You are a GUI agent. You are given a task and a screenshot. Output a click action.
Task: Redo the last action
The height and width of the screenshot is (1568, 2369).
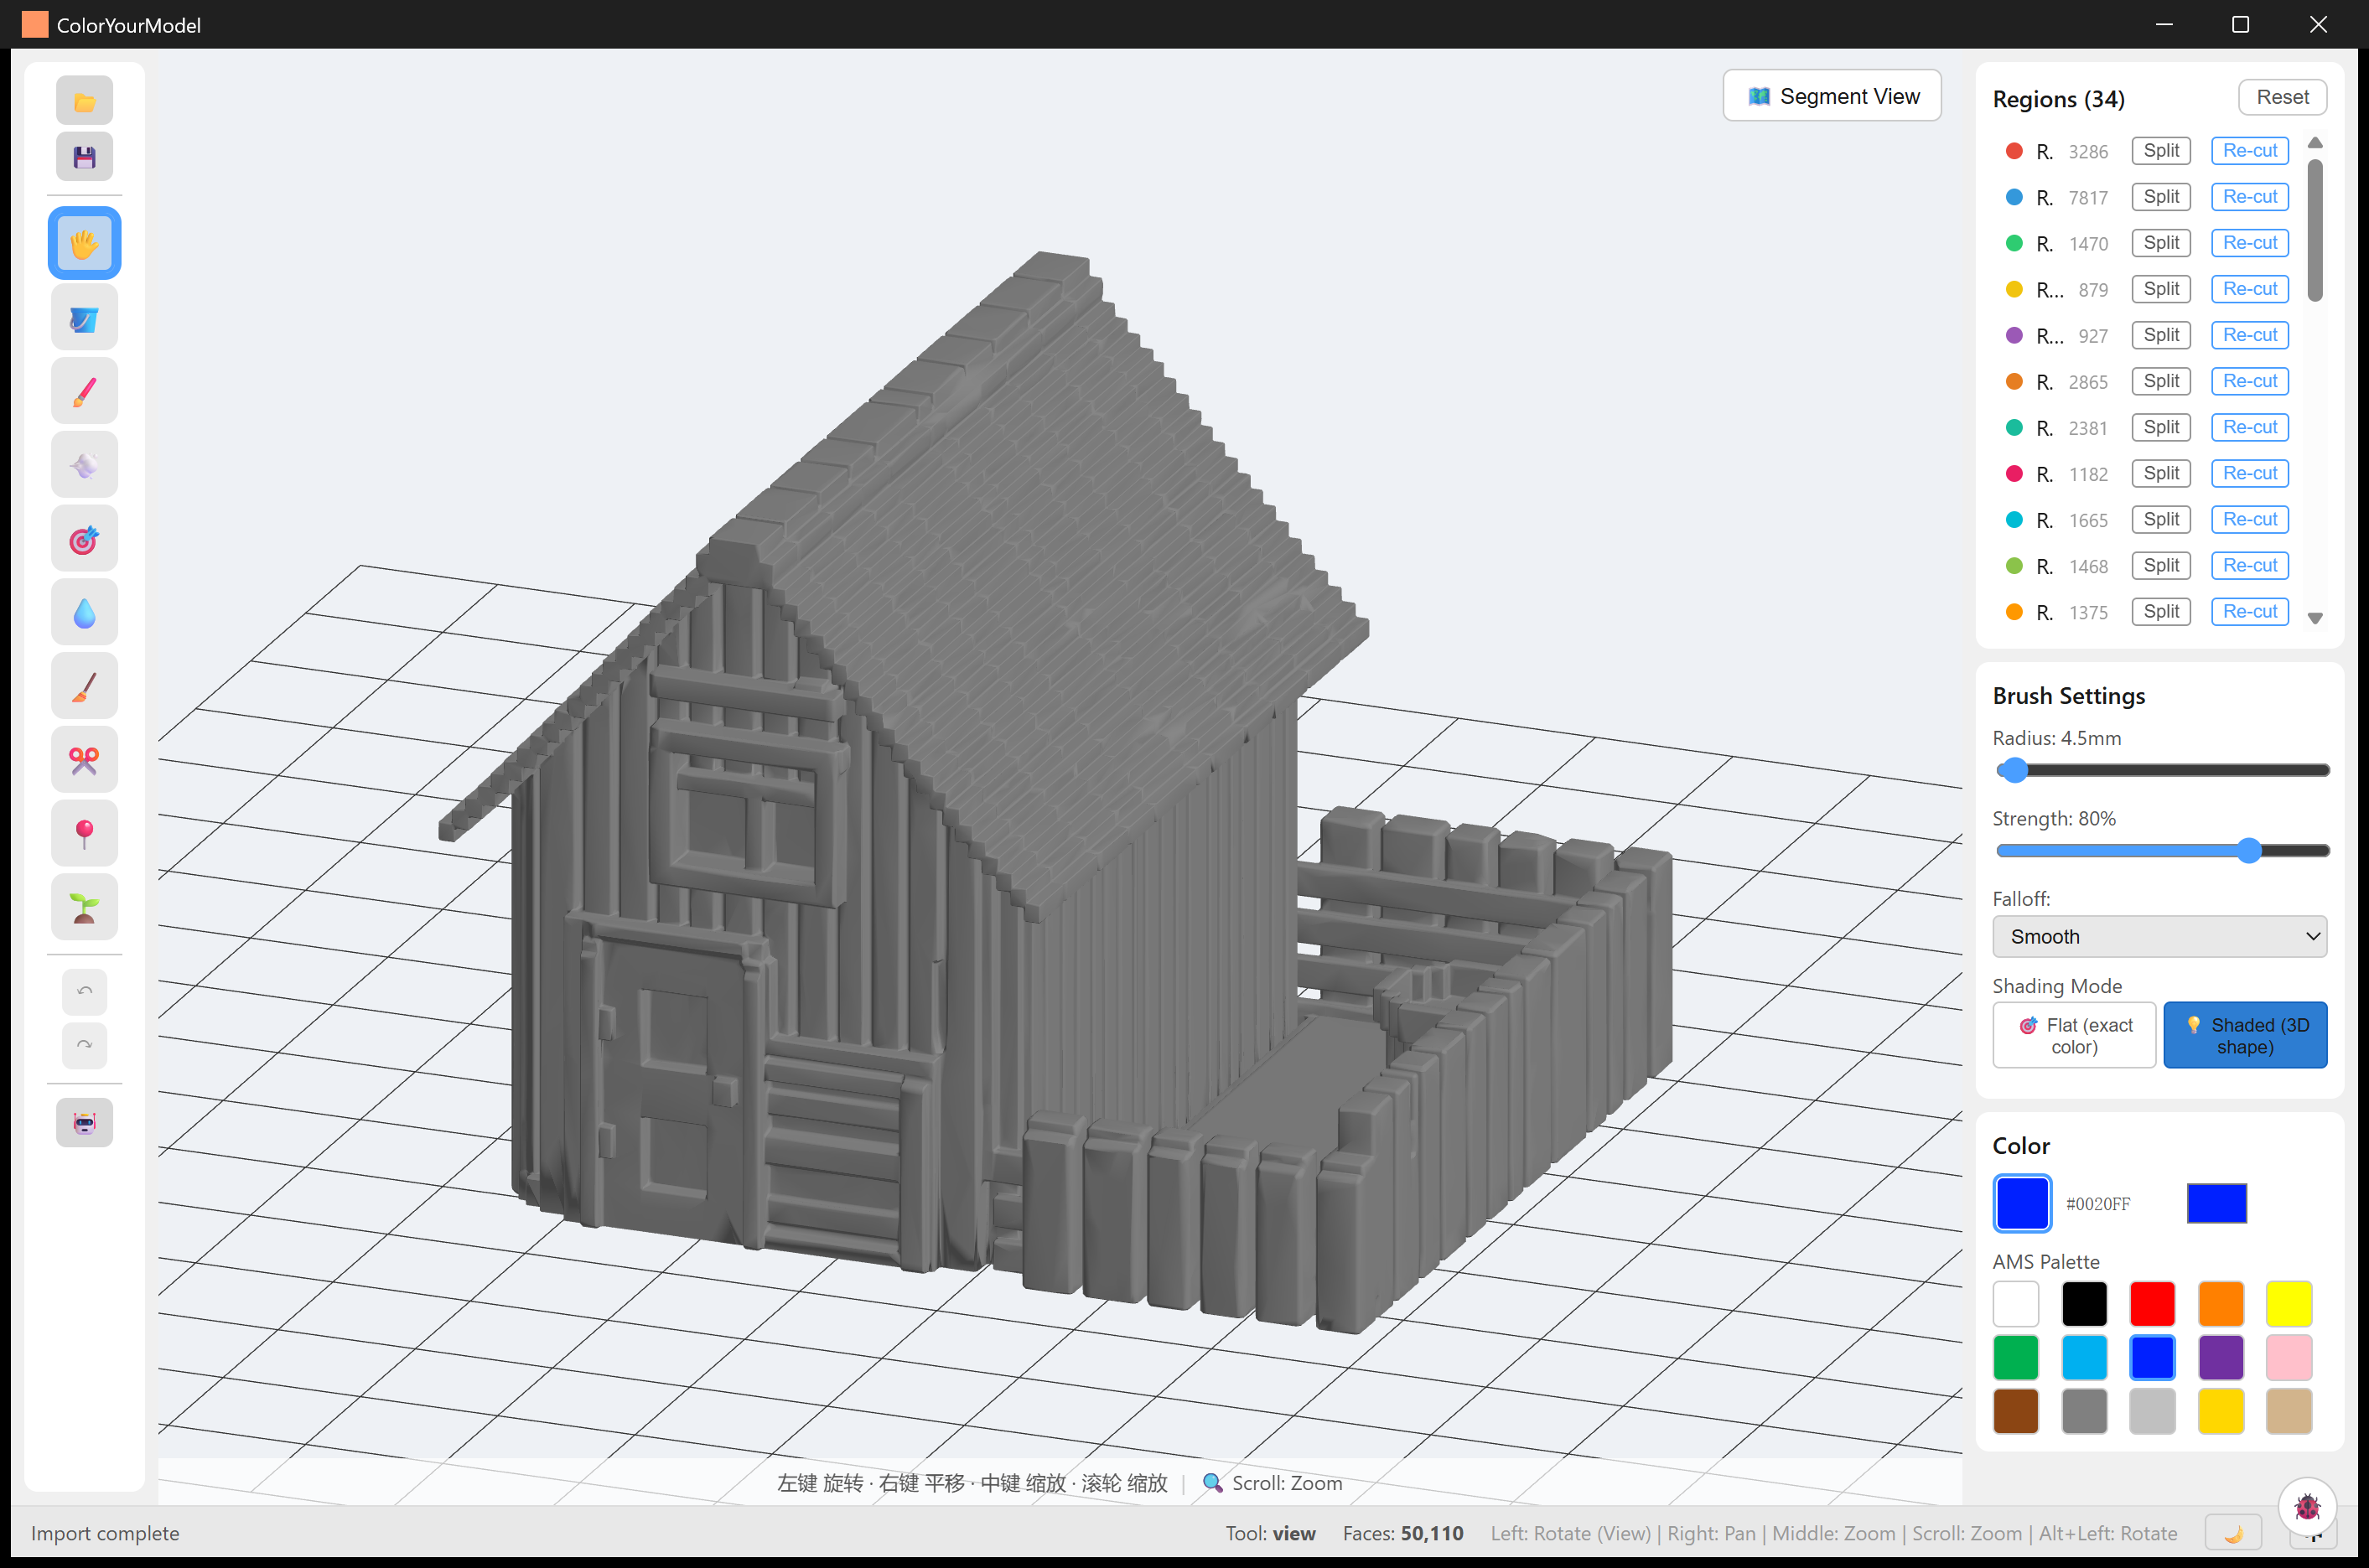coord(84,1045)
